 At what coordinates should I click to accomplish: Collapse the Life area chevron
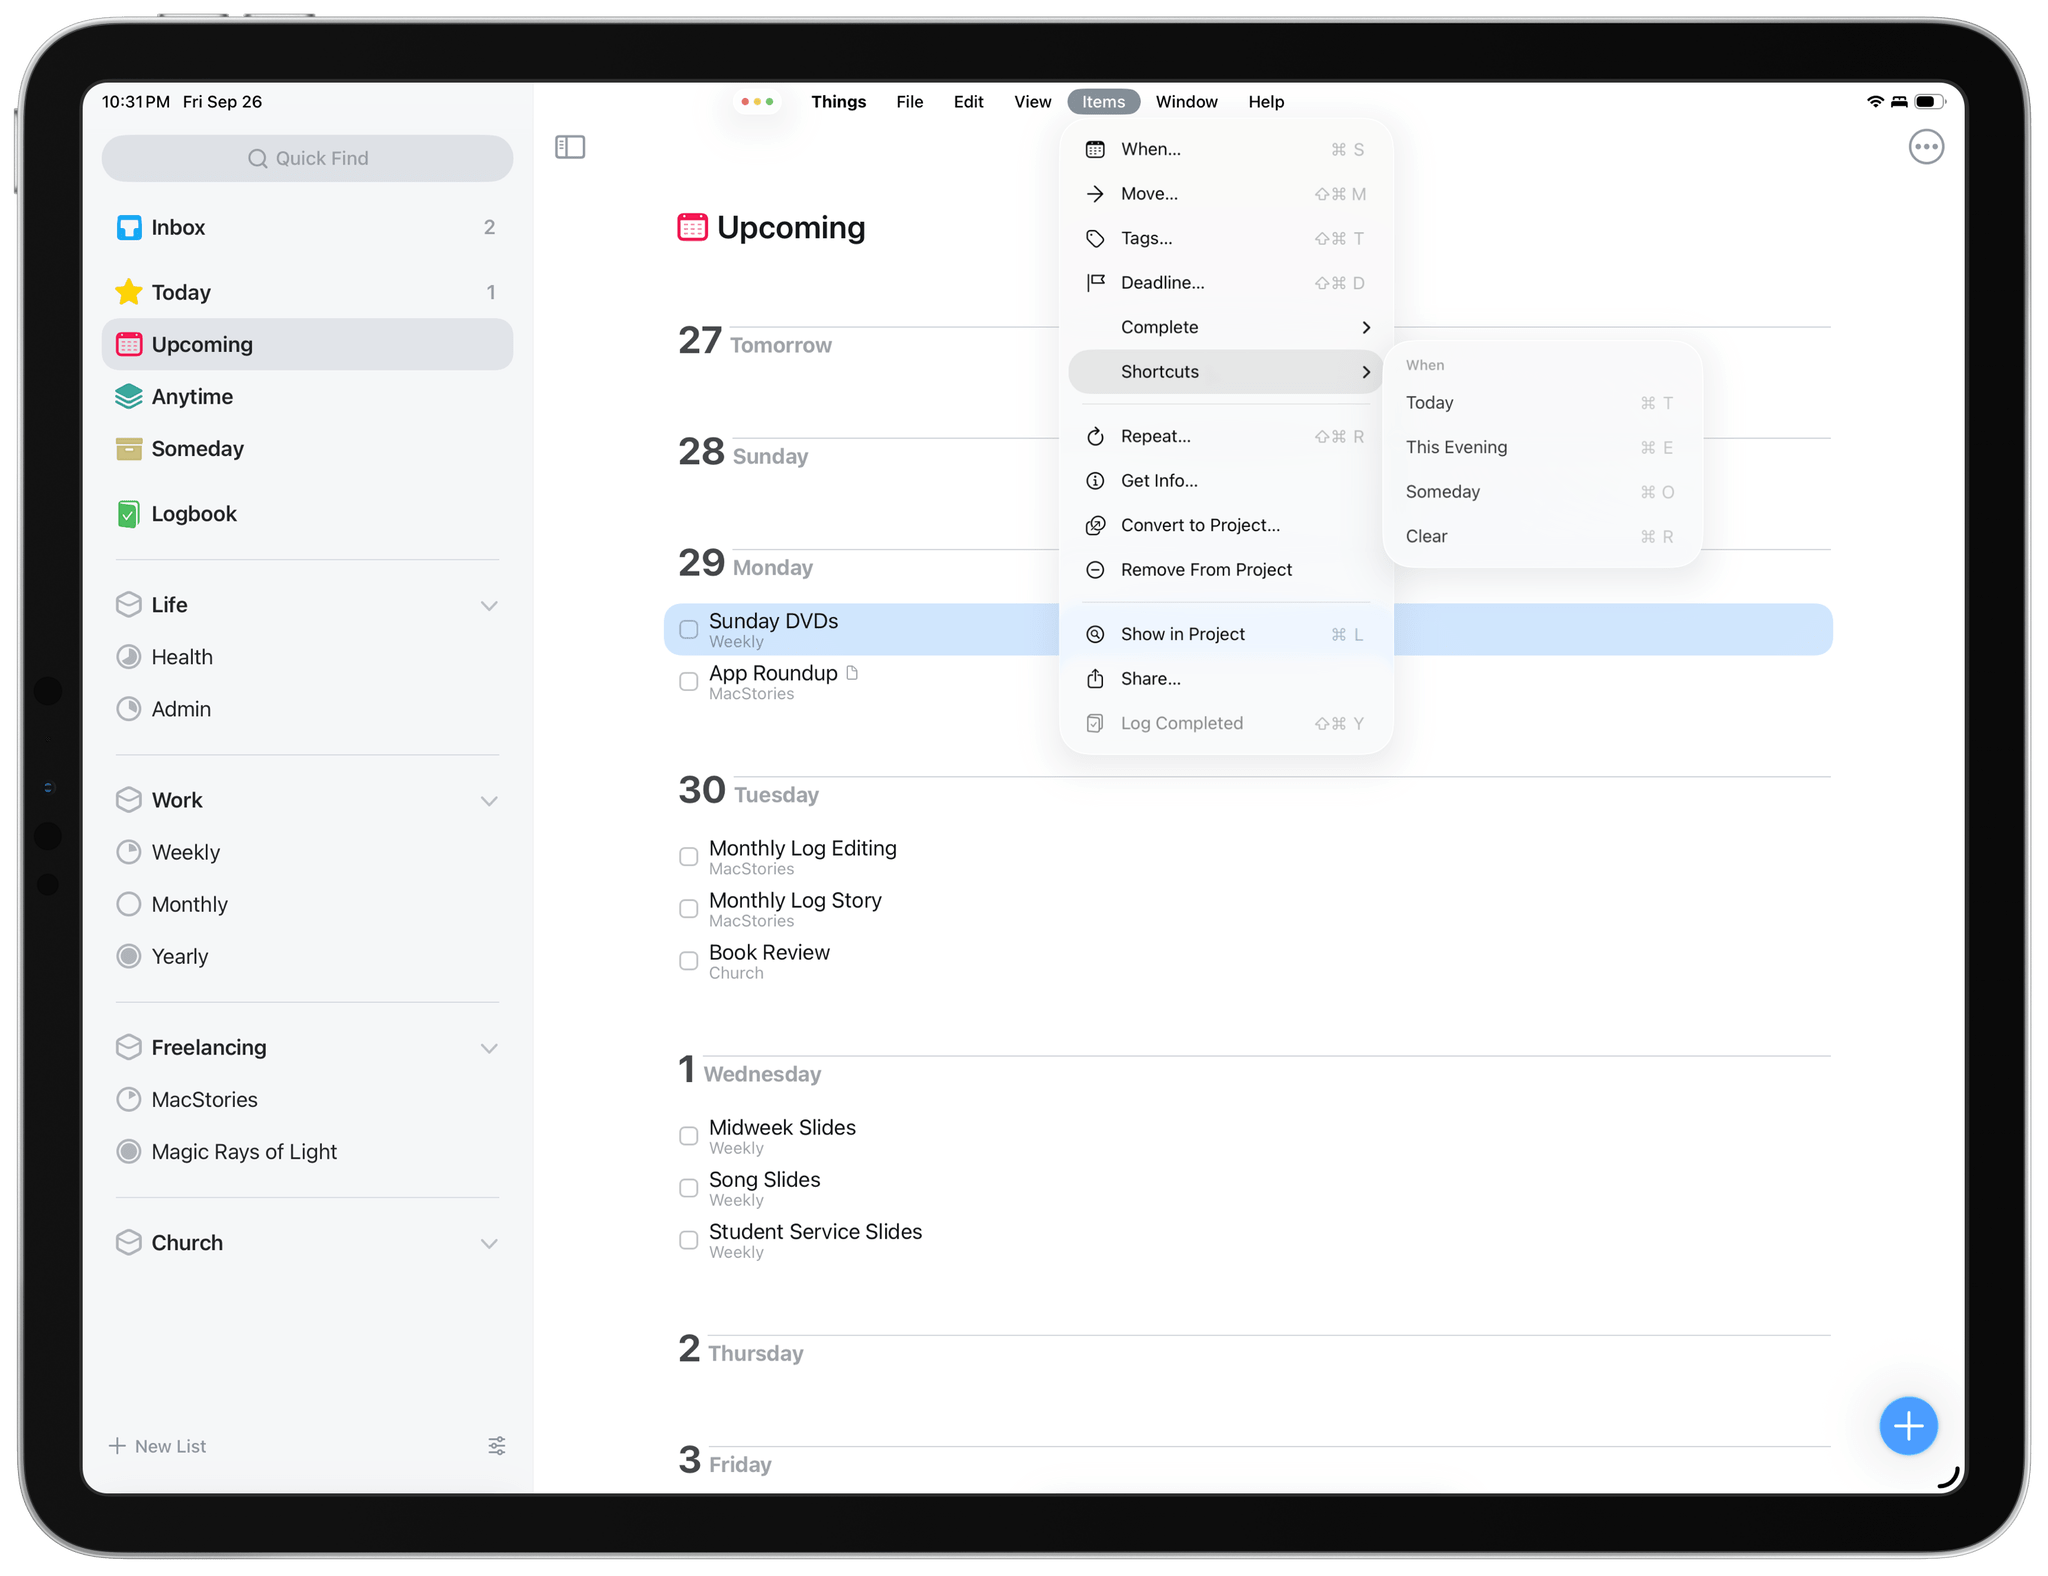pos(489,606)
